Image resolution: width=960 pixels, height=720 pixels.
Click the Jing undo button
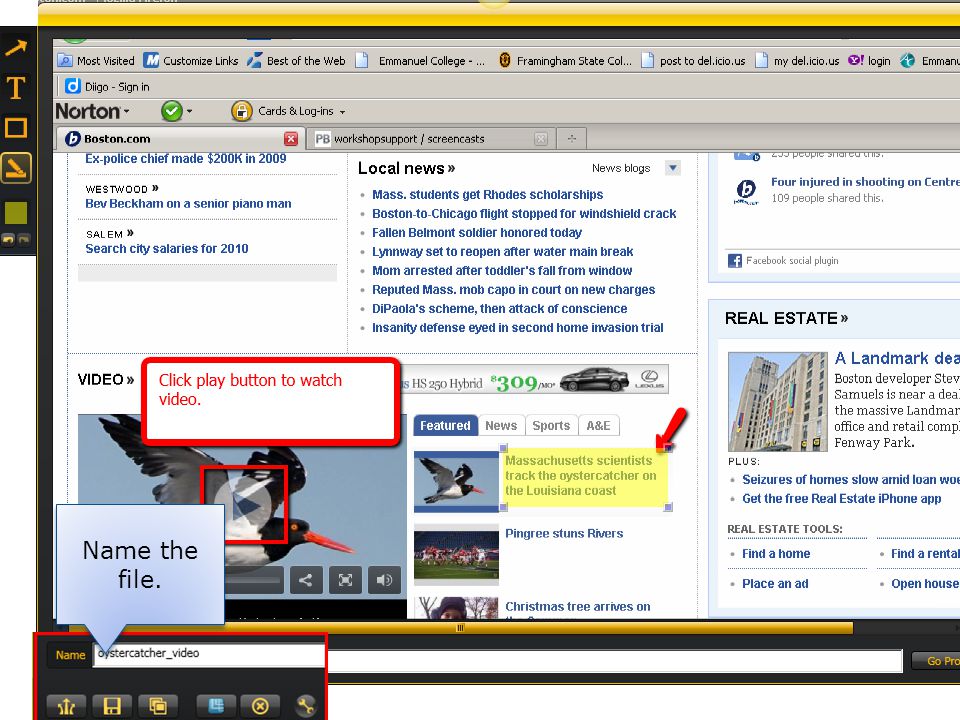click(9, 239)
